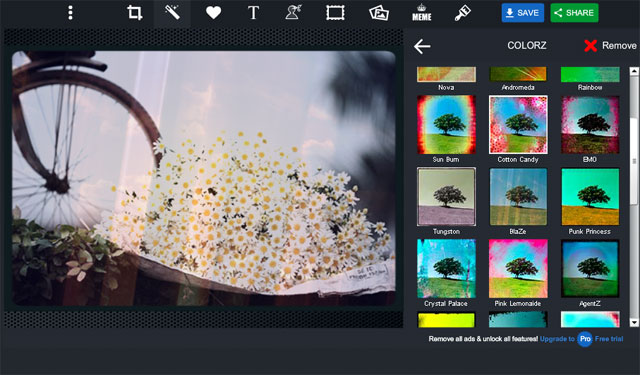
Task: Select the Text tool icon
Action: point(253,13)
